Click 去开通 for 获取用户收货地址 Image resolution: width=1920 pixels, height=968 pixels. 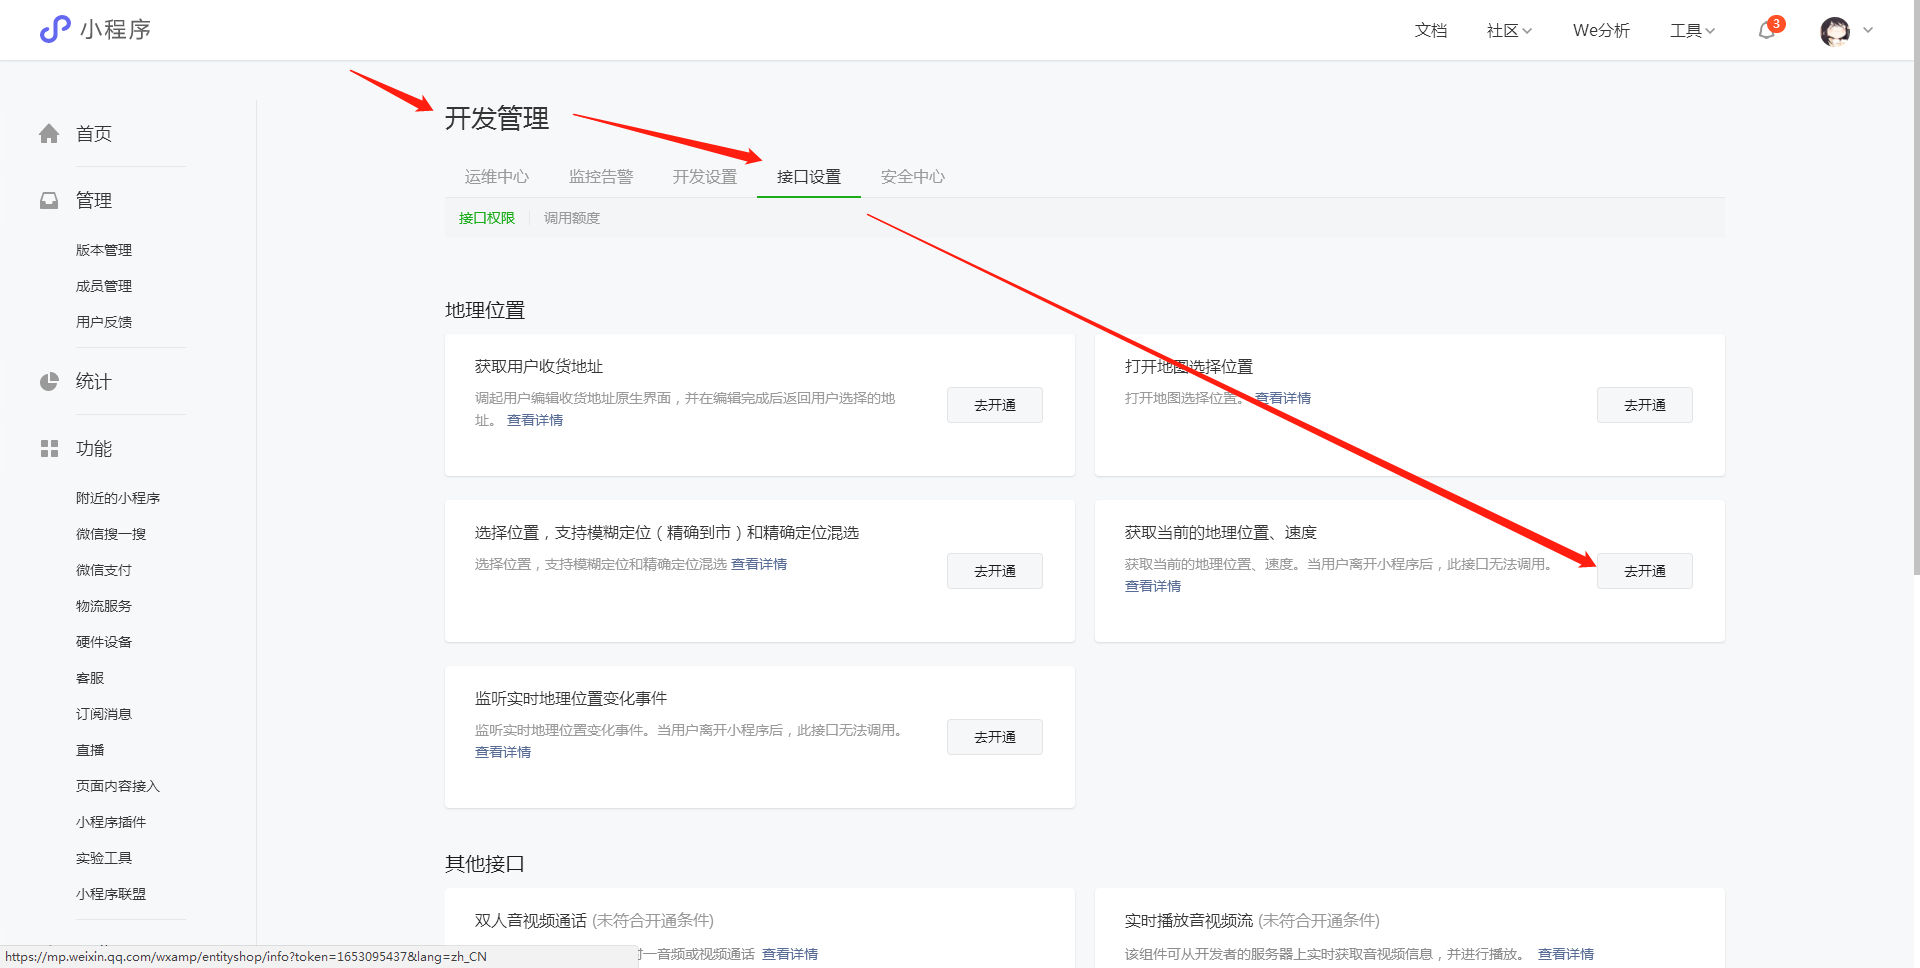point(995,405)
